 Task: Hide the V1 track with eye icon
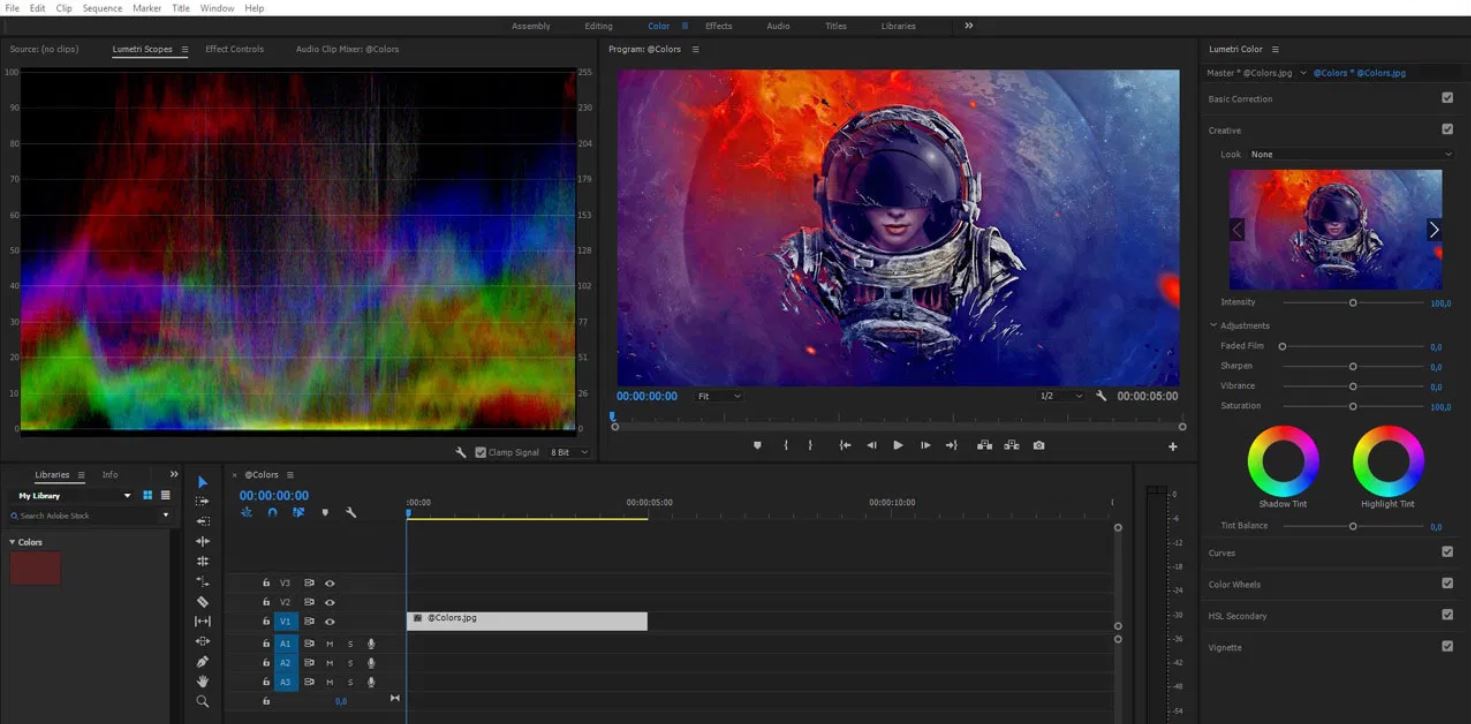coord(330,622)
